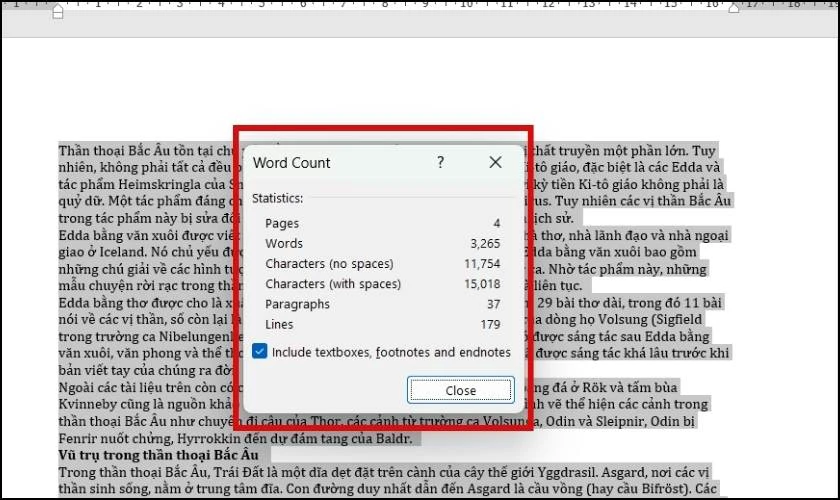
Task: Close the Word Count dialog with X
Action: tap(496, 162)
